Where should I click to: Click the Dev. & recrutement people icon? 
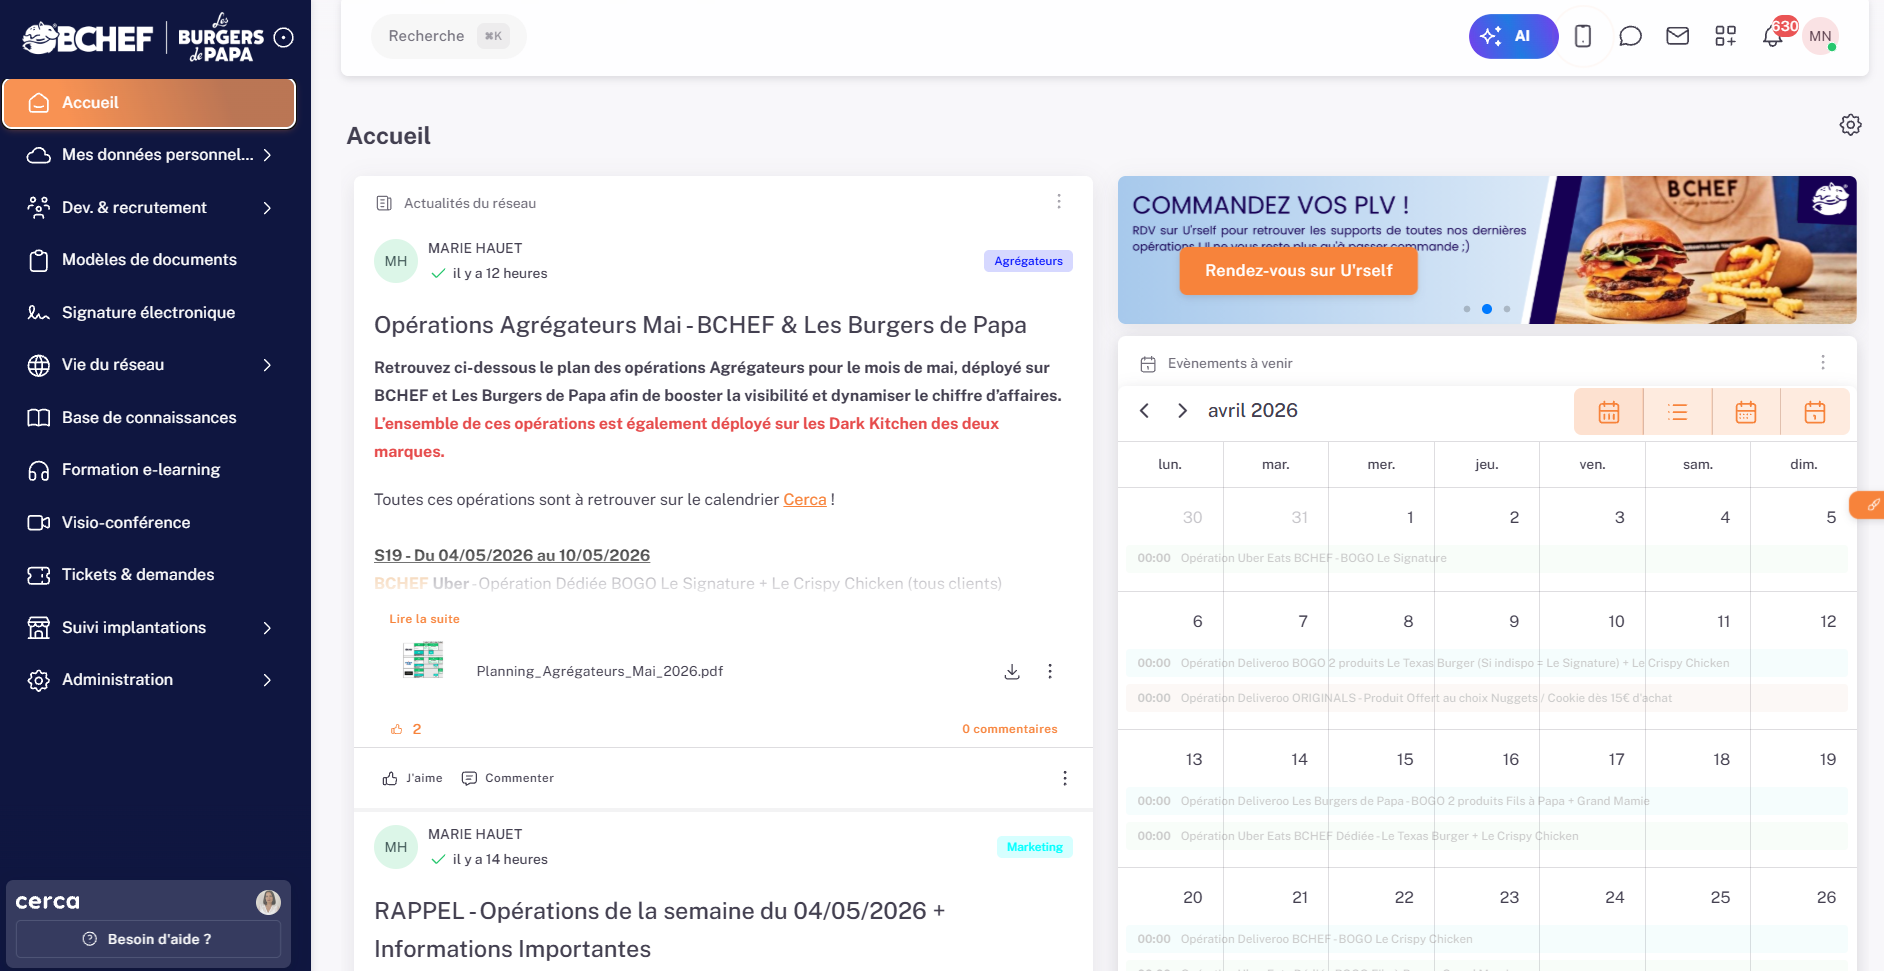[39, 208]
